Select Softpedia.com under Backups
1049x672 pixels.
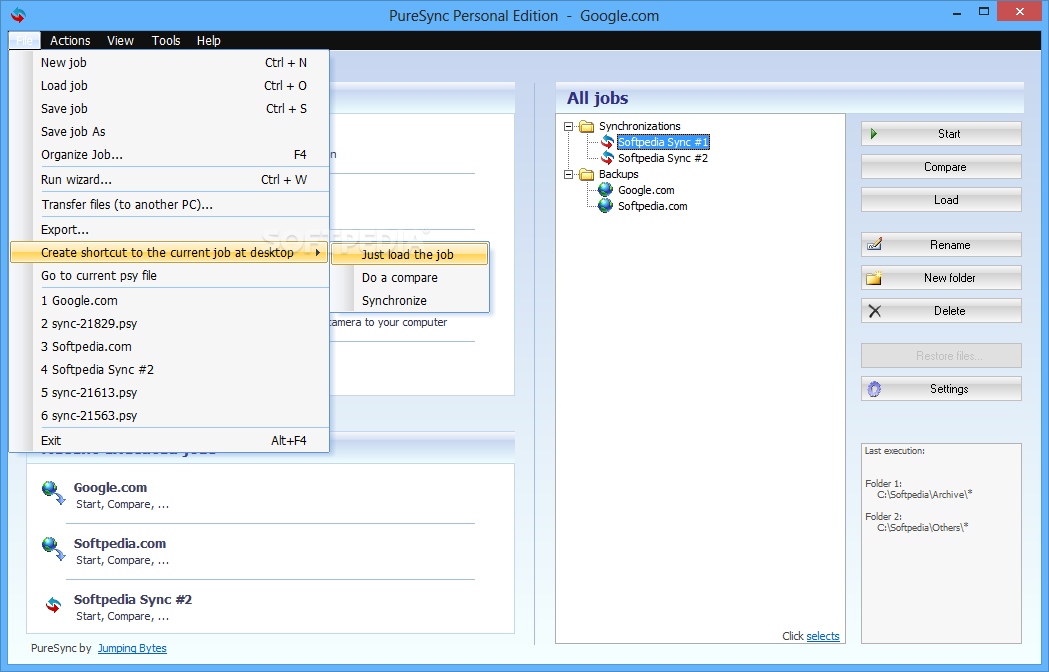pyautogui.click(x=652, y=206)
